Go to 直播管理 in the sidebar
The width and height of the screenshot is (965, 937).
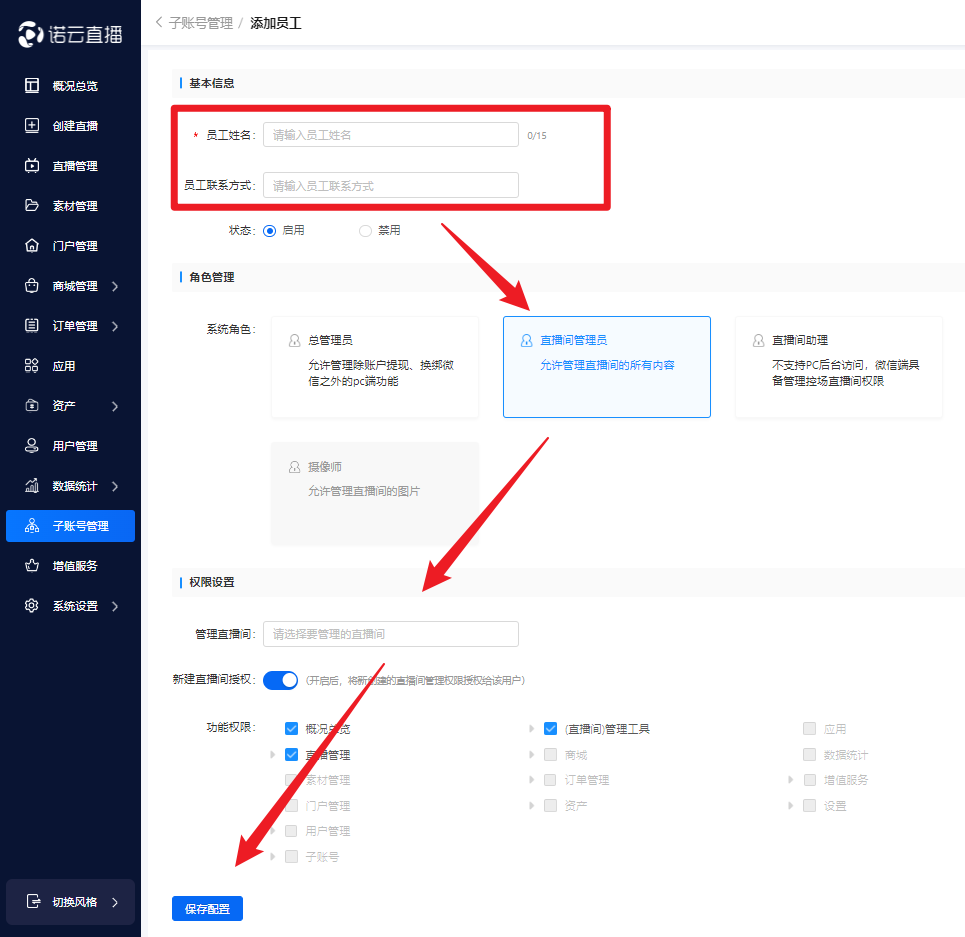click(x=74, y=166)
